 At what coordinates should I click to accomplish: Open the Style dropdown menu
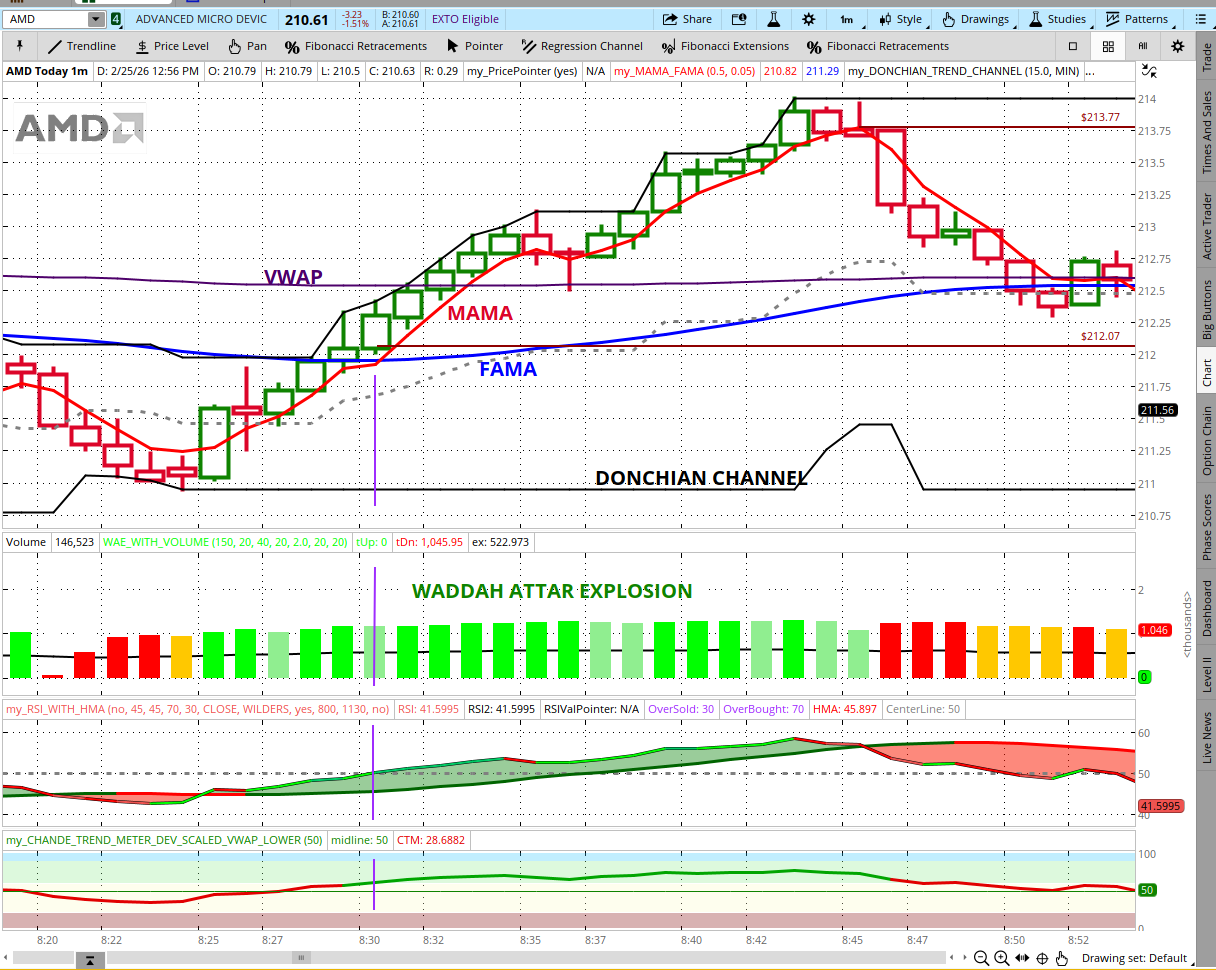click(x=899, y=19)
